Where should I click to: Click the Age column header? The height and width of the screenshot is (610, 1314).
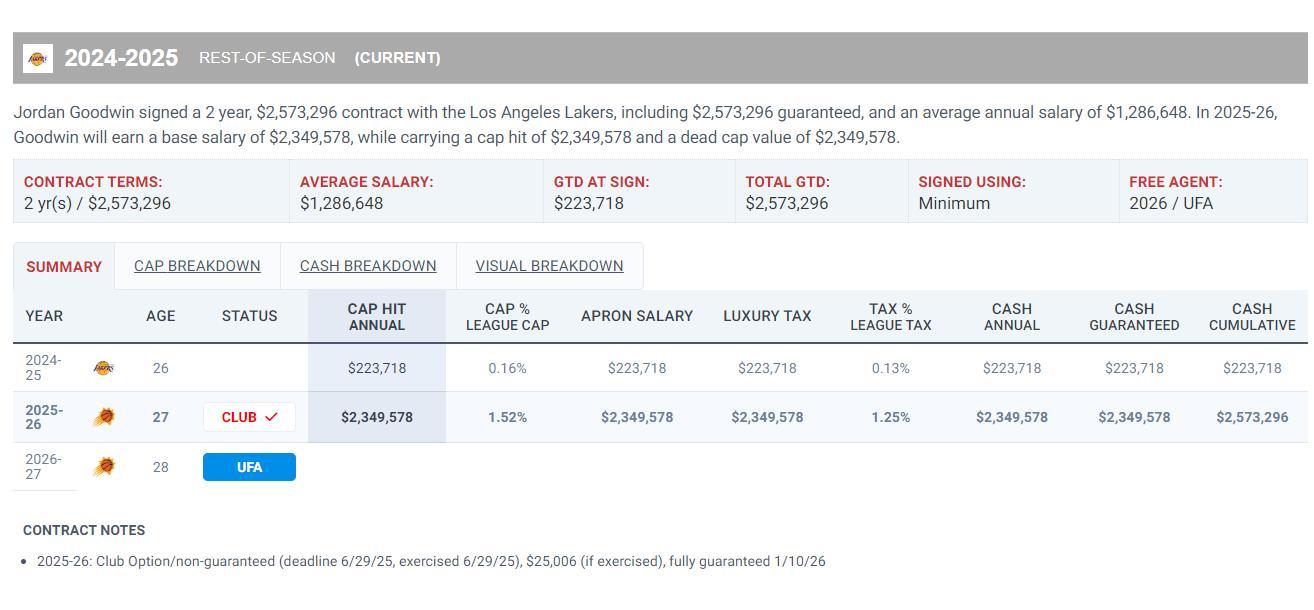160,316
